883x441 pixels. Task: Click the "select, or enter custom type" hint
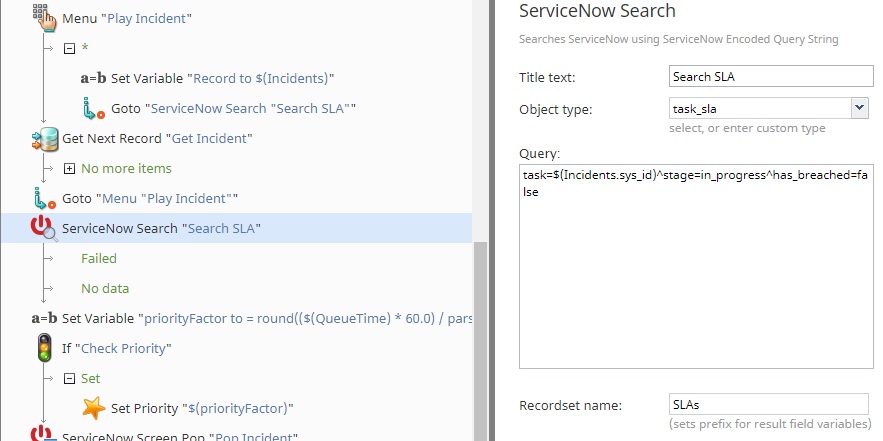[x=747, y=128]
